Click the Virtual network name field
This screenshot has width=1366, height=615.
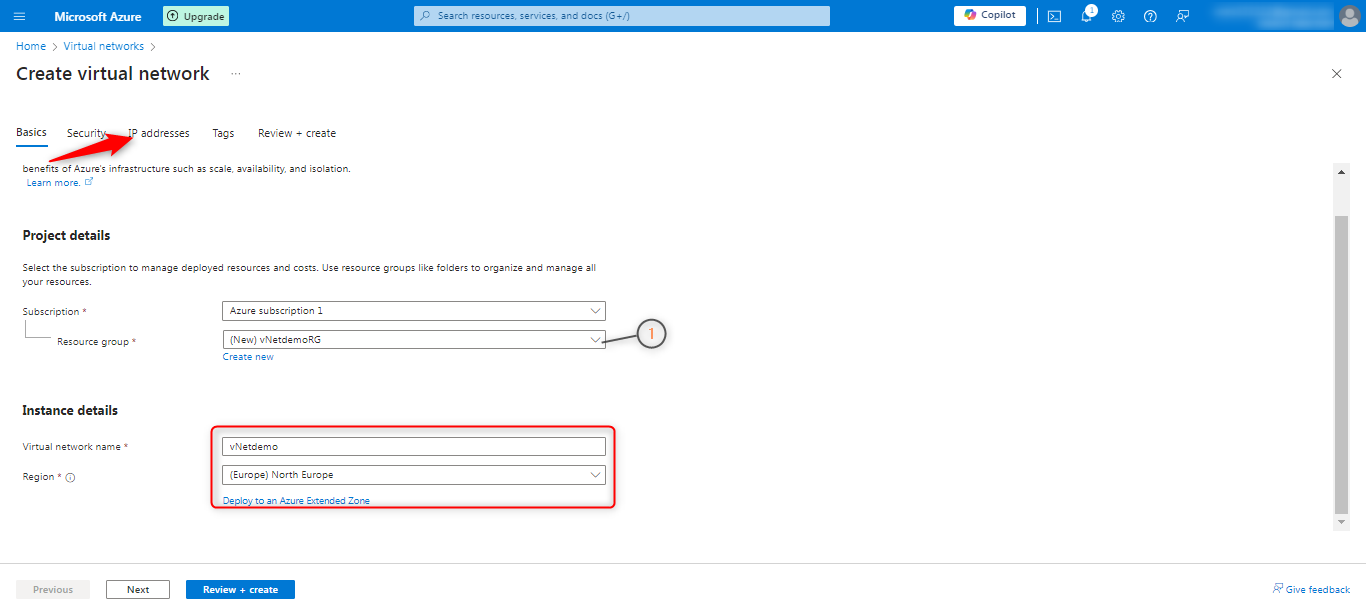[x=414, y=447]
